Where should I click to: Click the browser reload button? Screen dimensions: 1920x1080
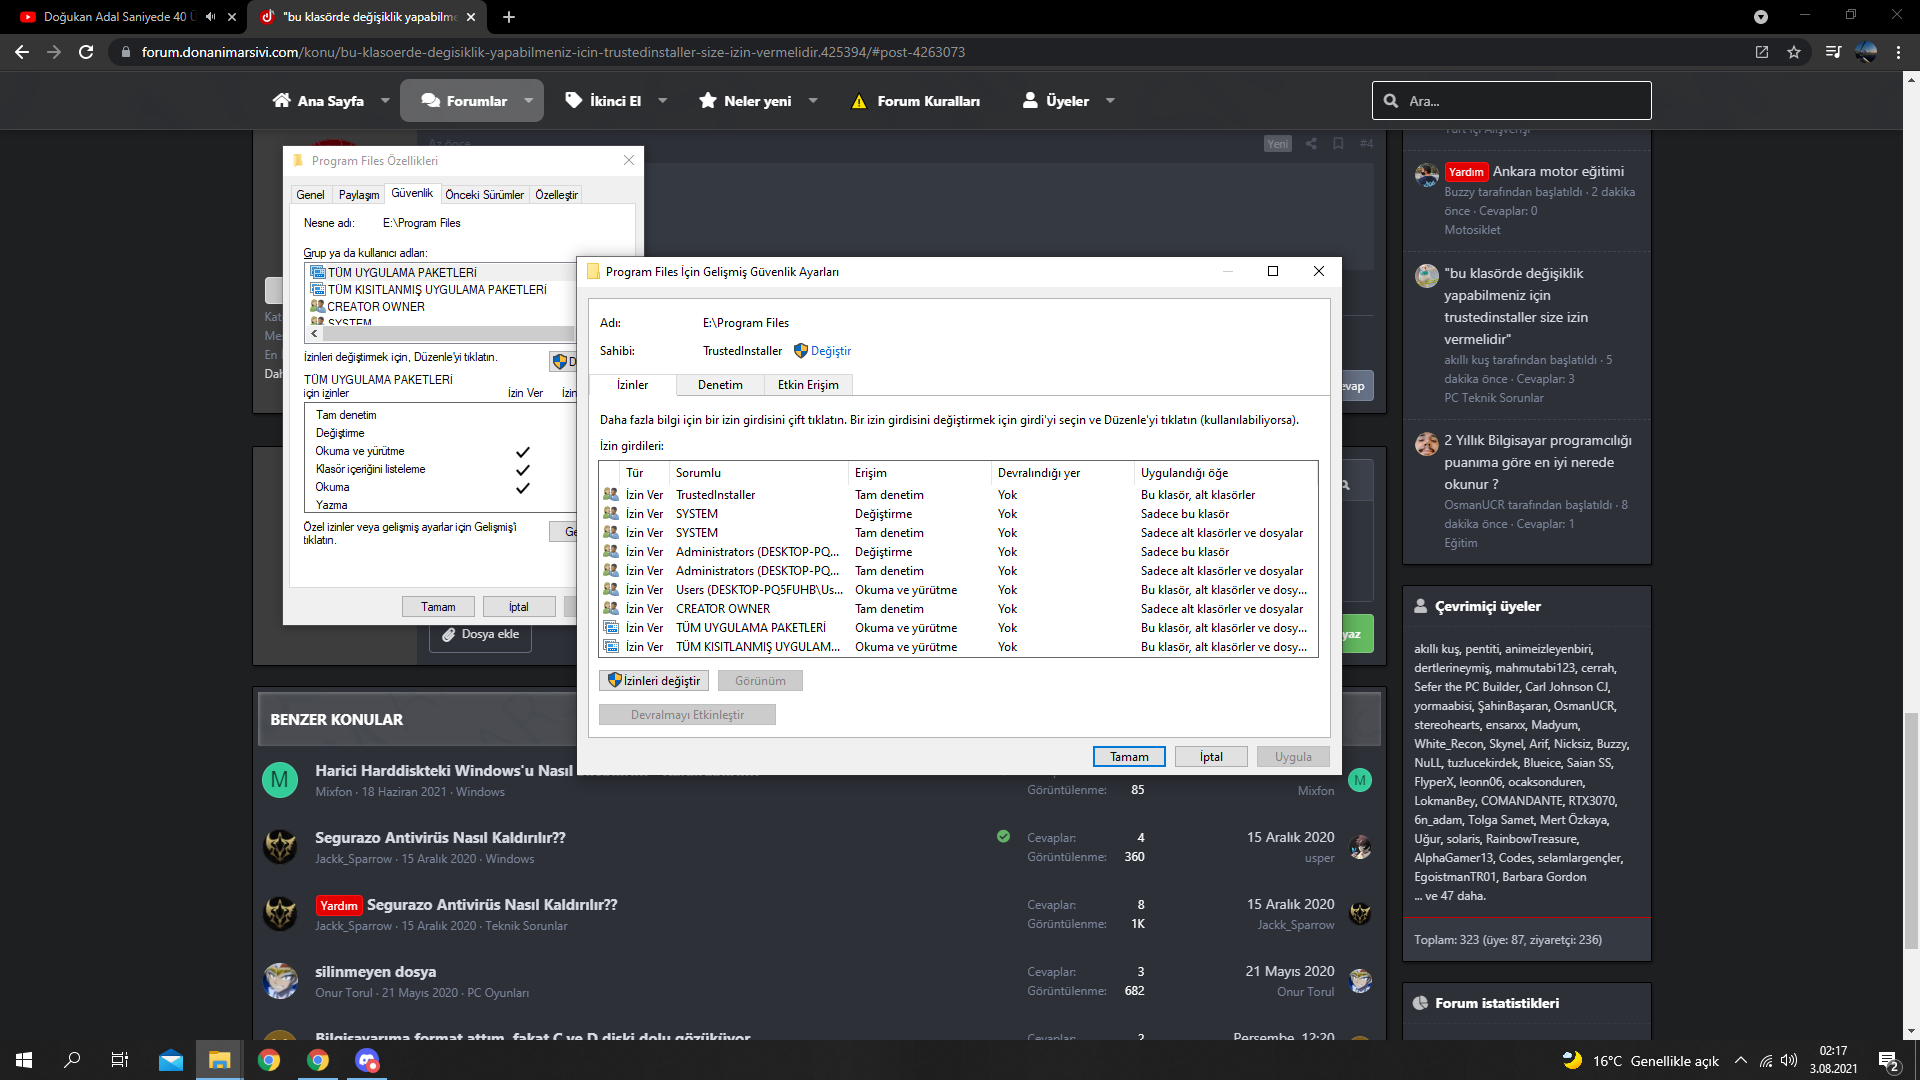tap(86, 52)
